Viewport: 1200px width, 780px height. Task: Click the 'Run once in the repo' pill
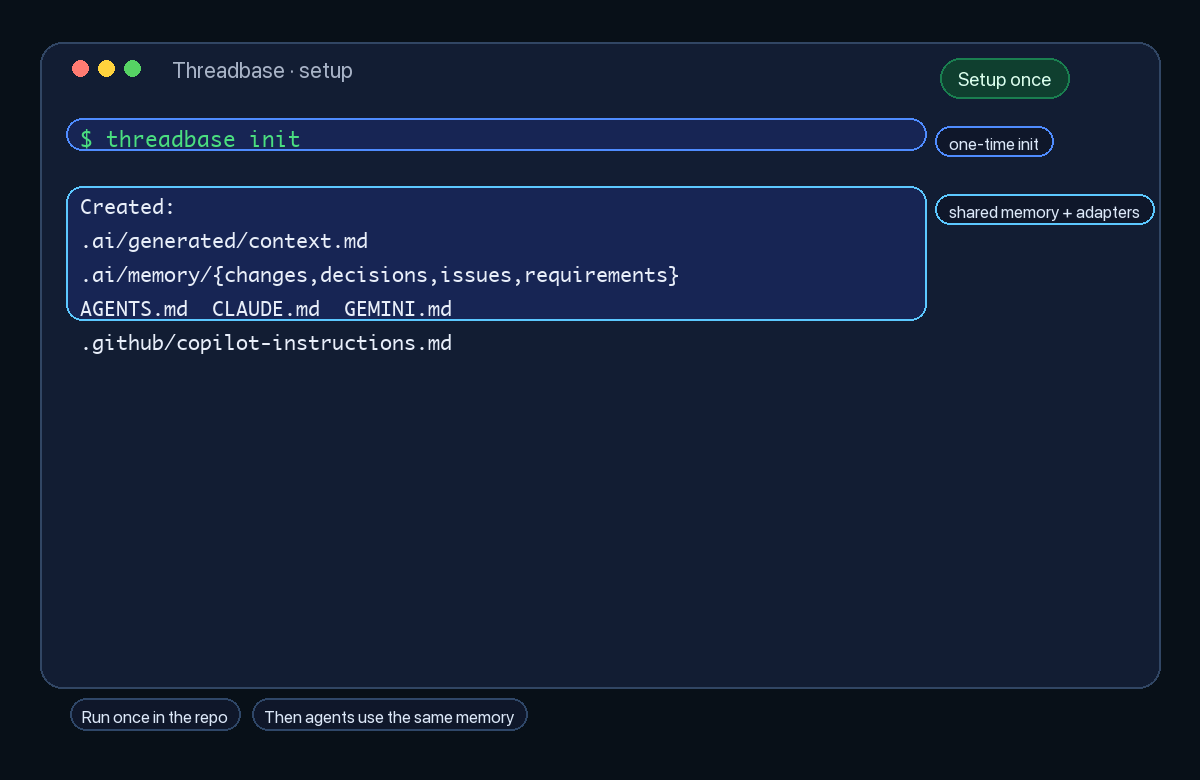155,716
